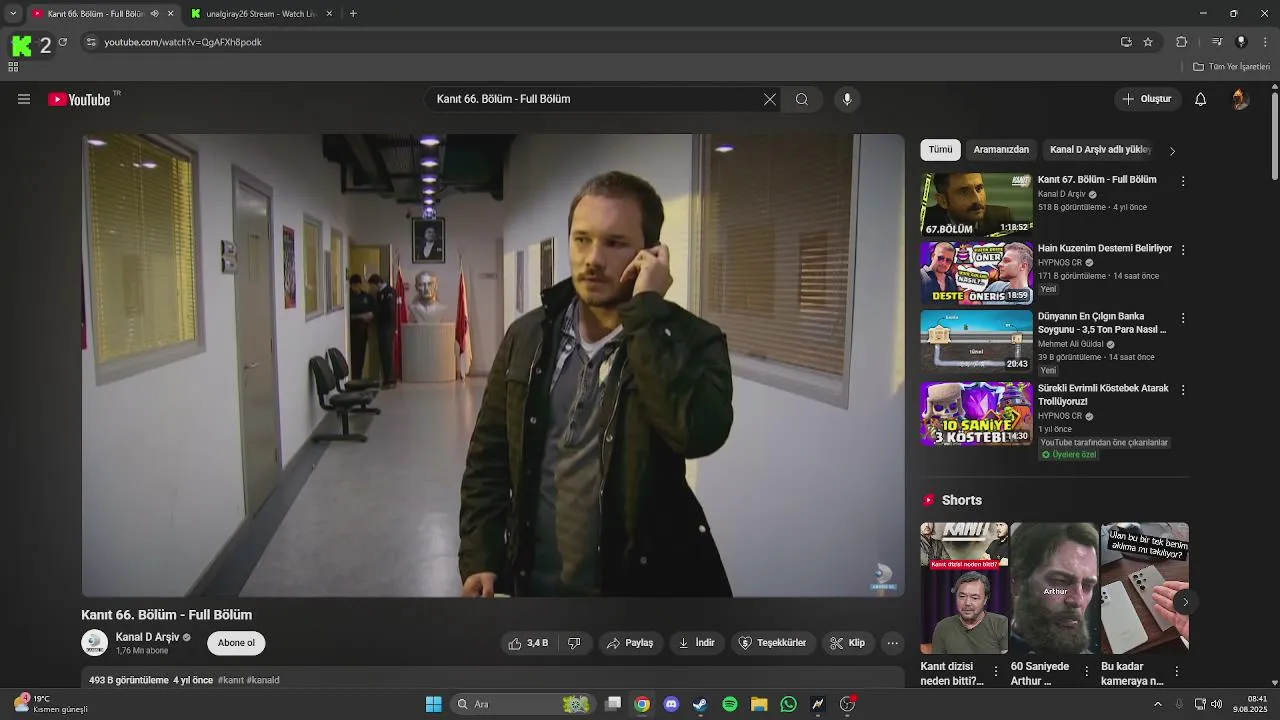This screenshot has width=1280, height=720.
Task: Open YouTube notifications bell
Action: (1201, 99)
